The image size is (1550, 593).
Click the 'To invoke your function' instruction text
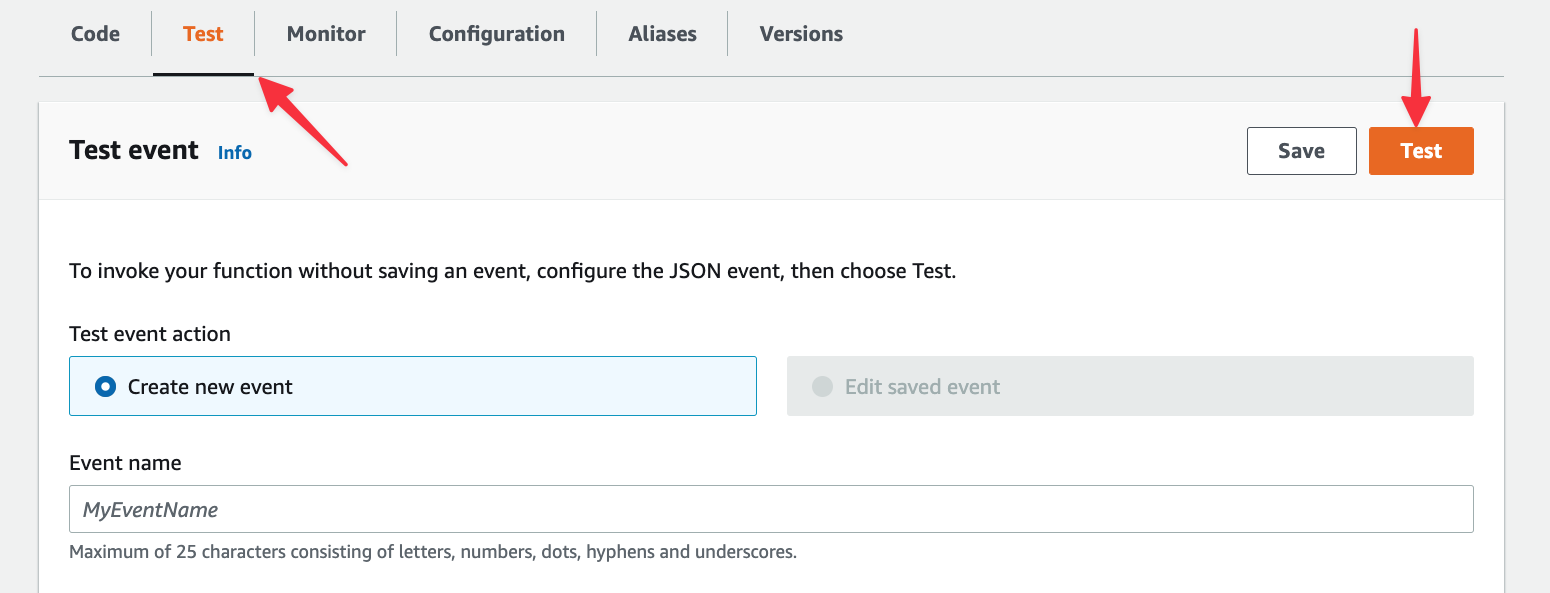(513, 271)
